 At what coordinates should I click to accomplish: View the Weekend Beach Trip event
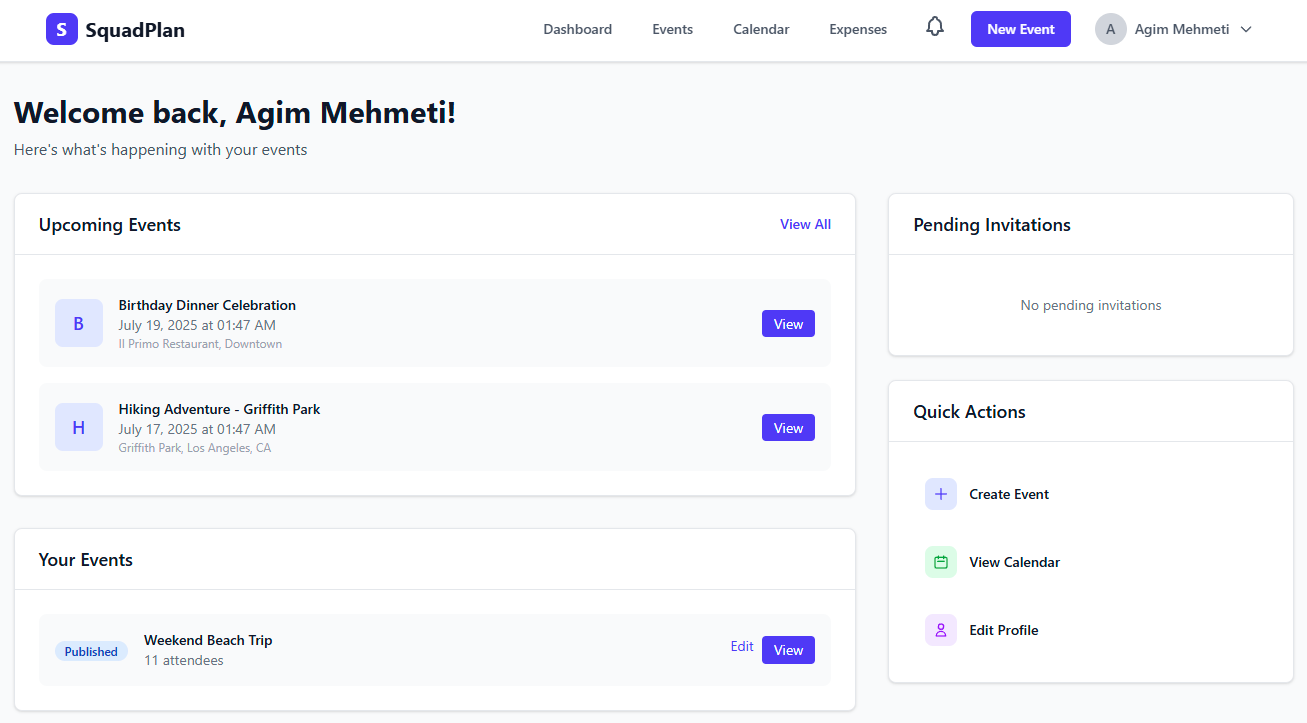click(788, 650)
